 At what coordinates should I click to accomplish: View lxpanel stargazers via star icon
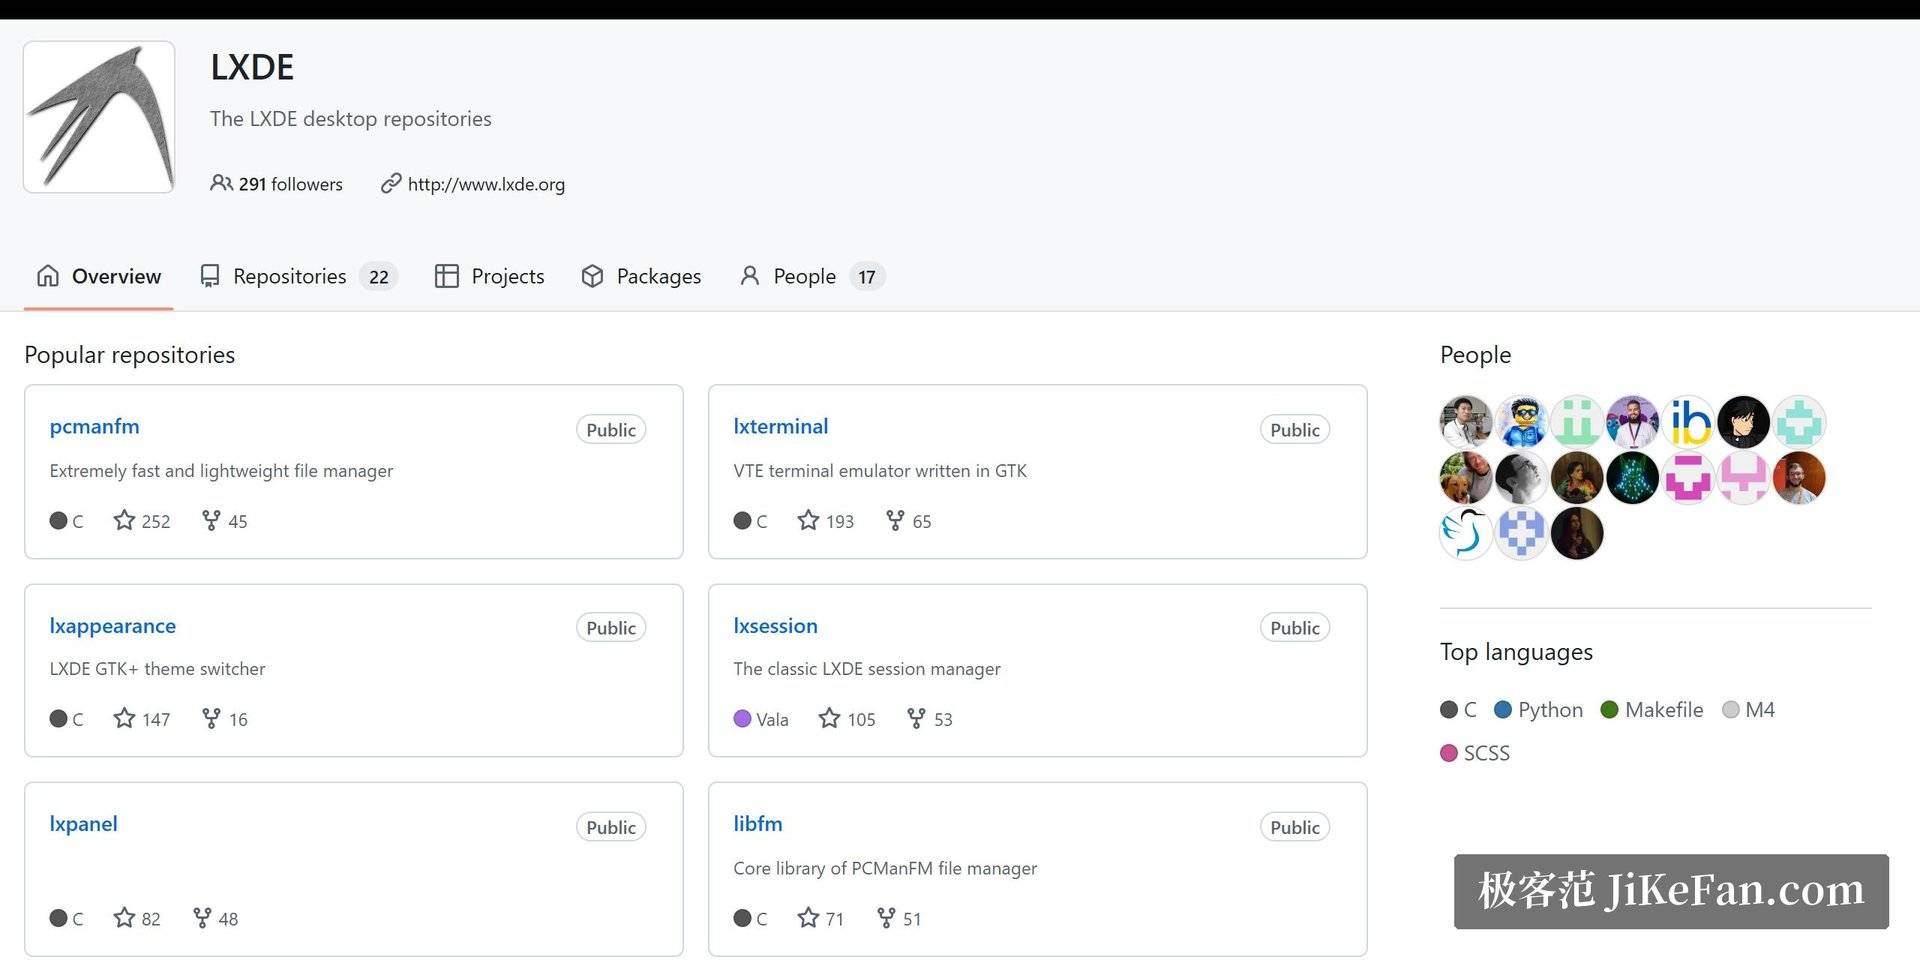tap(124, 917)
